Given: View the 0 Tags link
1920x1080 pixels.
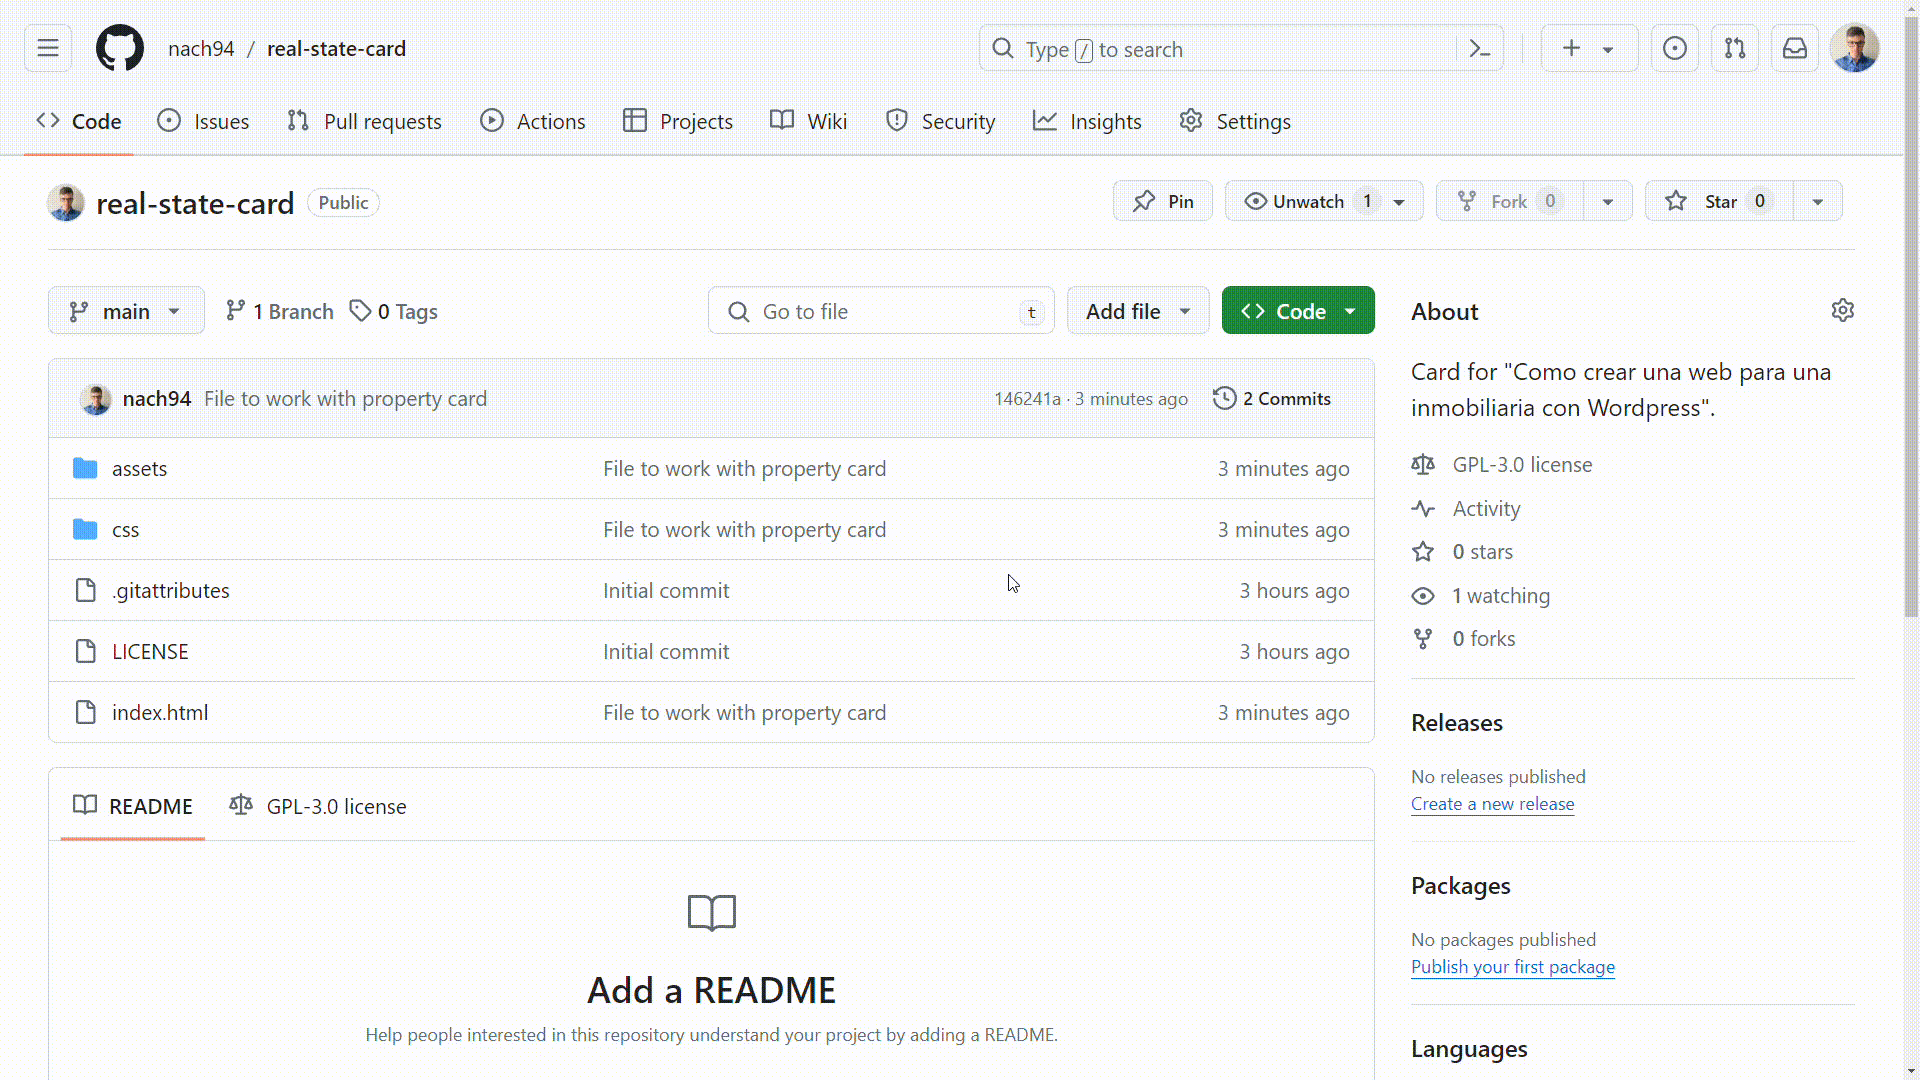Looking at the screenshot, I should [x=393, y=311].
